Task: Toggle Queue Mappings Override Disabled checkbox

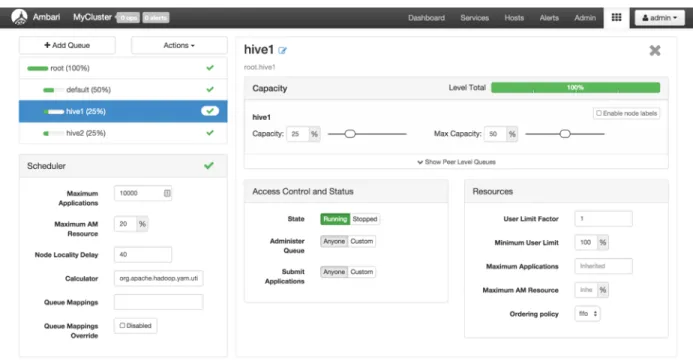Action: pos(122,326)
